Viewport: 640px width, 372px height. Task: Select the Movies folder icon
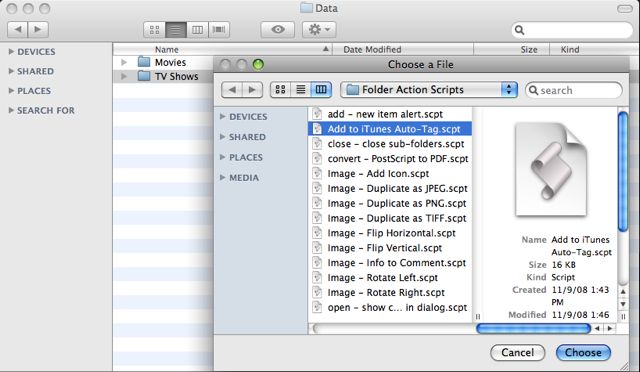(144, 62)
